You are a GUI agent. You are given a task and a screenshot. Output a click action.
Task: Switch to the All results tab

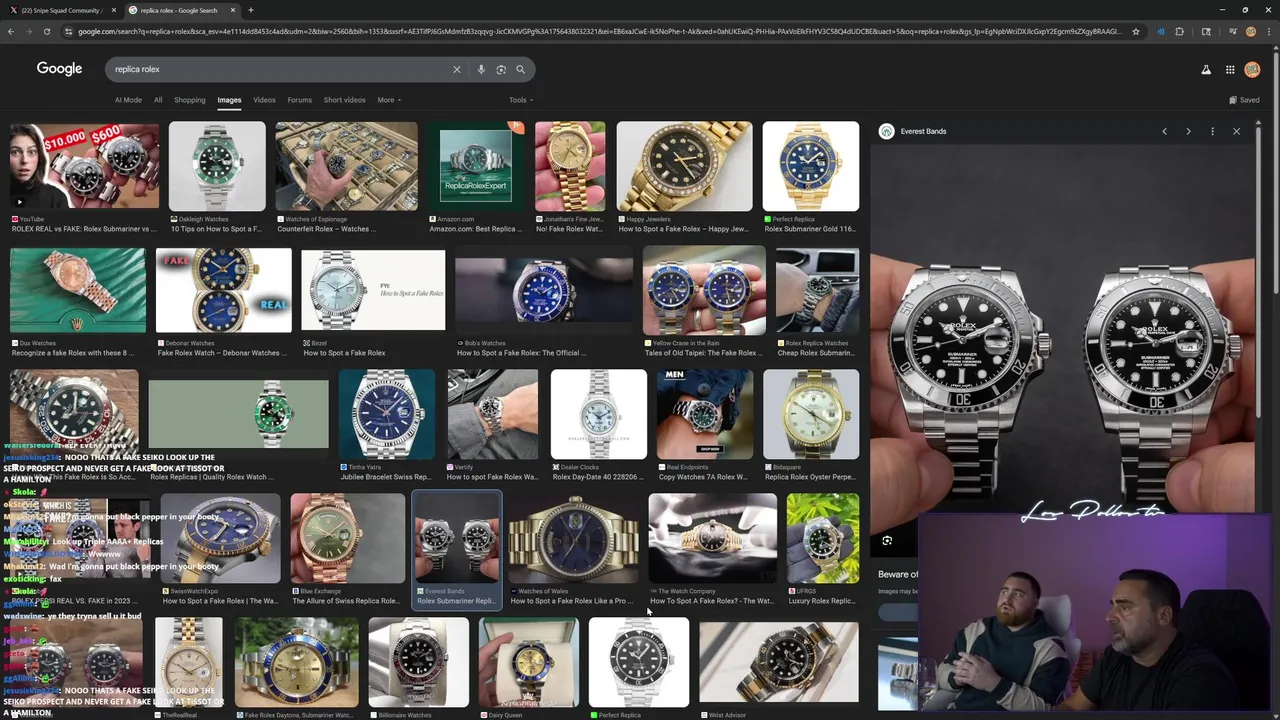(x=158, y=100)
